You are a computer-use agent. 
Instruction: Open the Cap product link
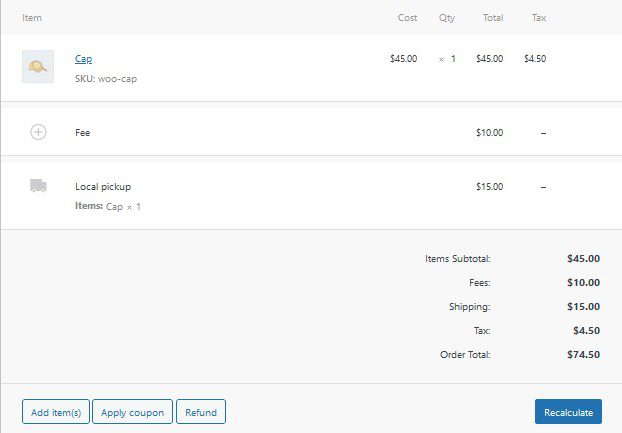83,59
